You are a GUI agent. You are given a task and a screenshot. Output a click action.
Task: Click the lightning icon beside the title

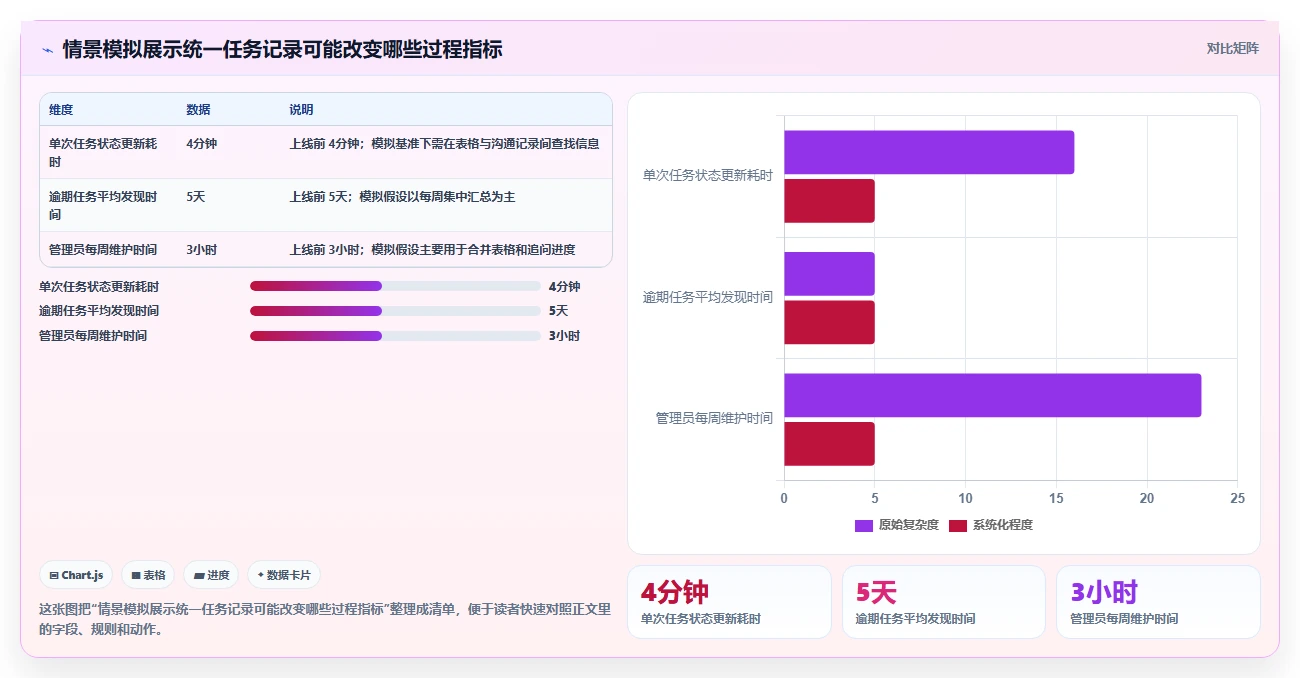(48, 49)
